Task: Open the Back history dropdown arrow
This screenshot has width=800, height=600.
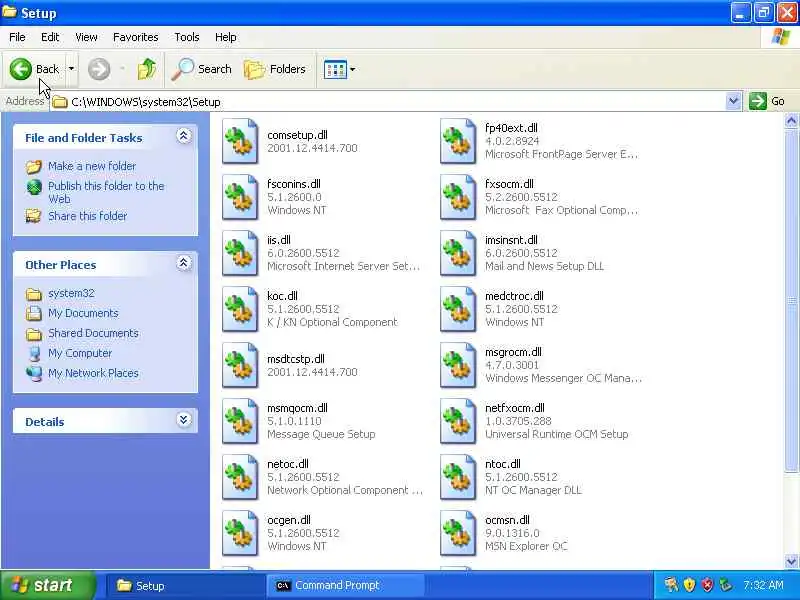Action: click(71, 69)
